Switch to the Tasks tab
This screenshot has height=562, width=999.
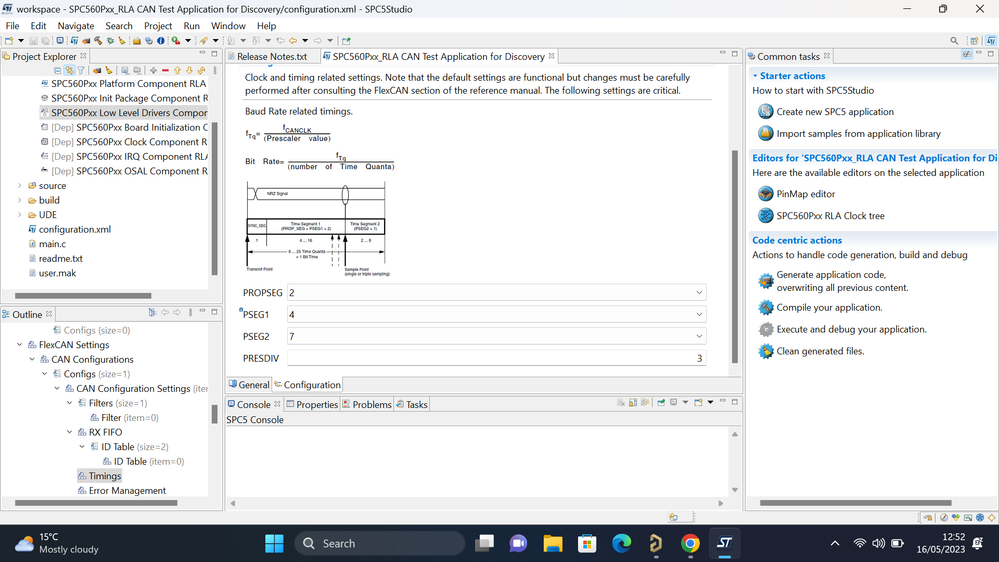412,404
